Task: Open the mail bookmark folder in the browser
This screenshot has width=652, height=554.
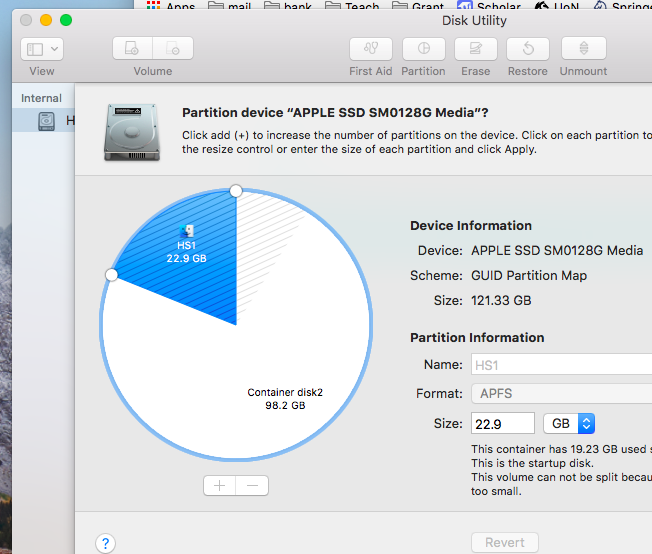Action: point(229,6)
